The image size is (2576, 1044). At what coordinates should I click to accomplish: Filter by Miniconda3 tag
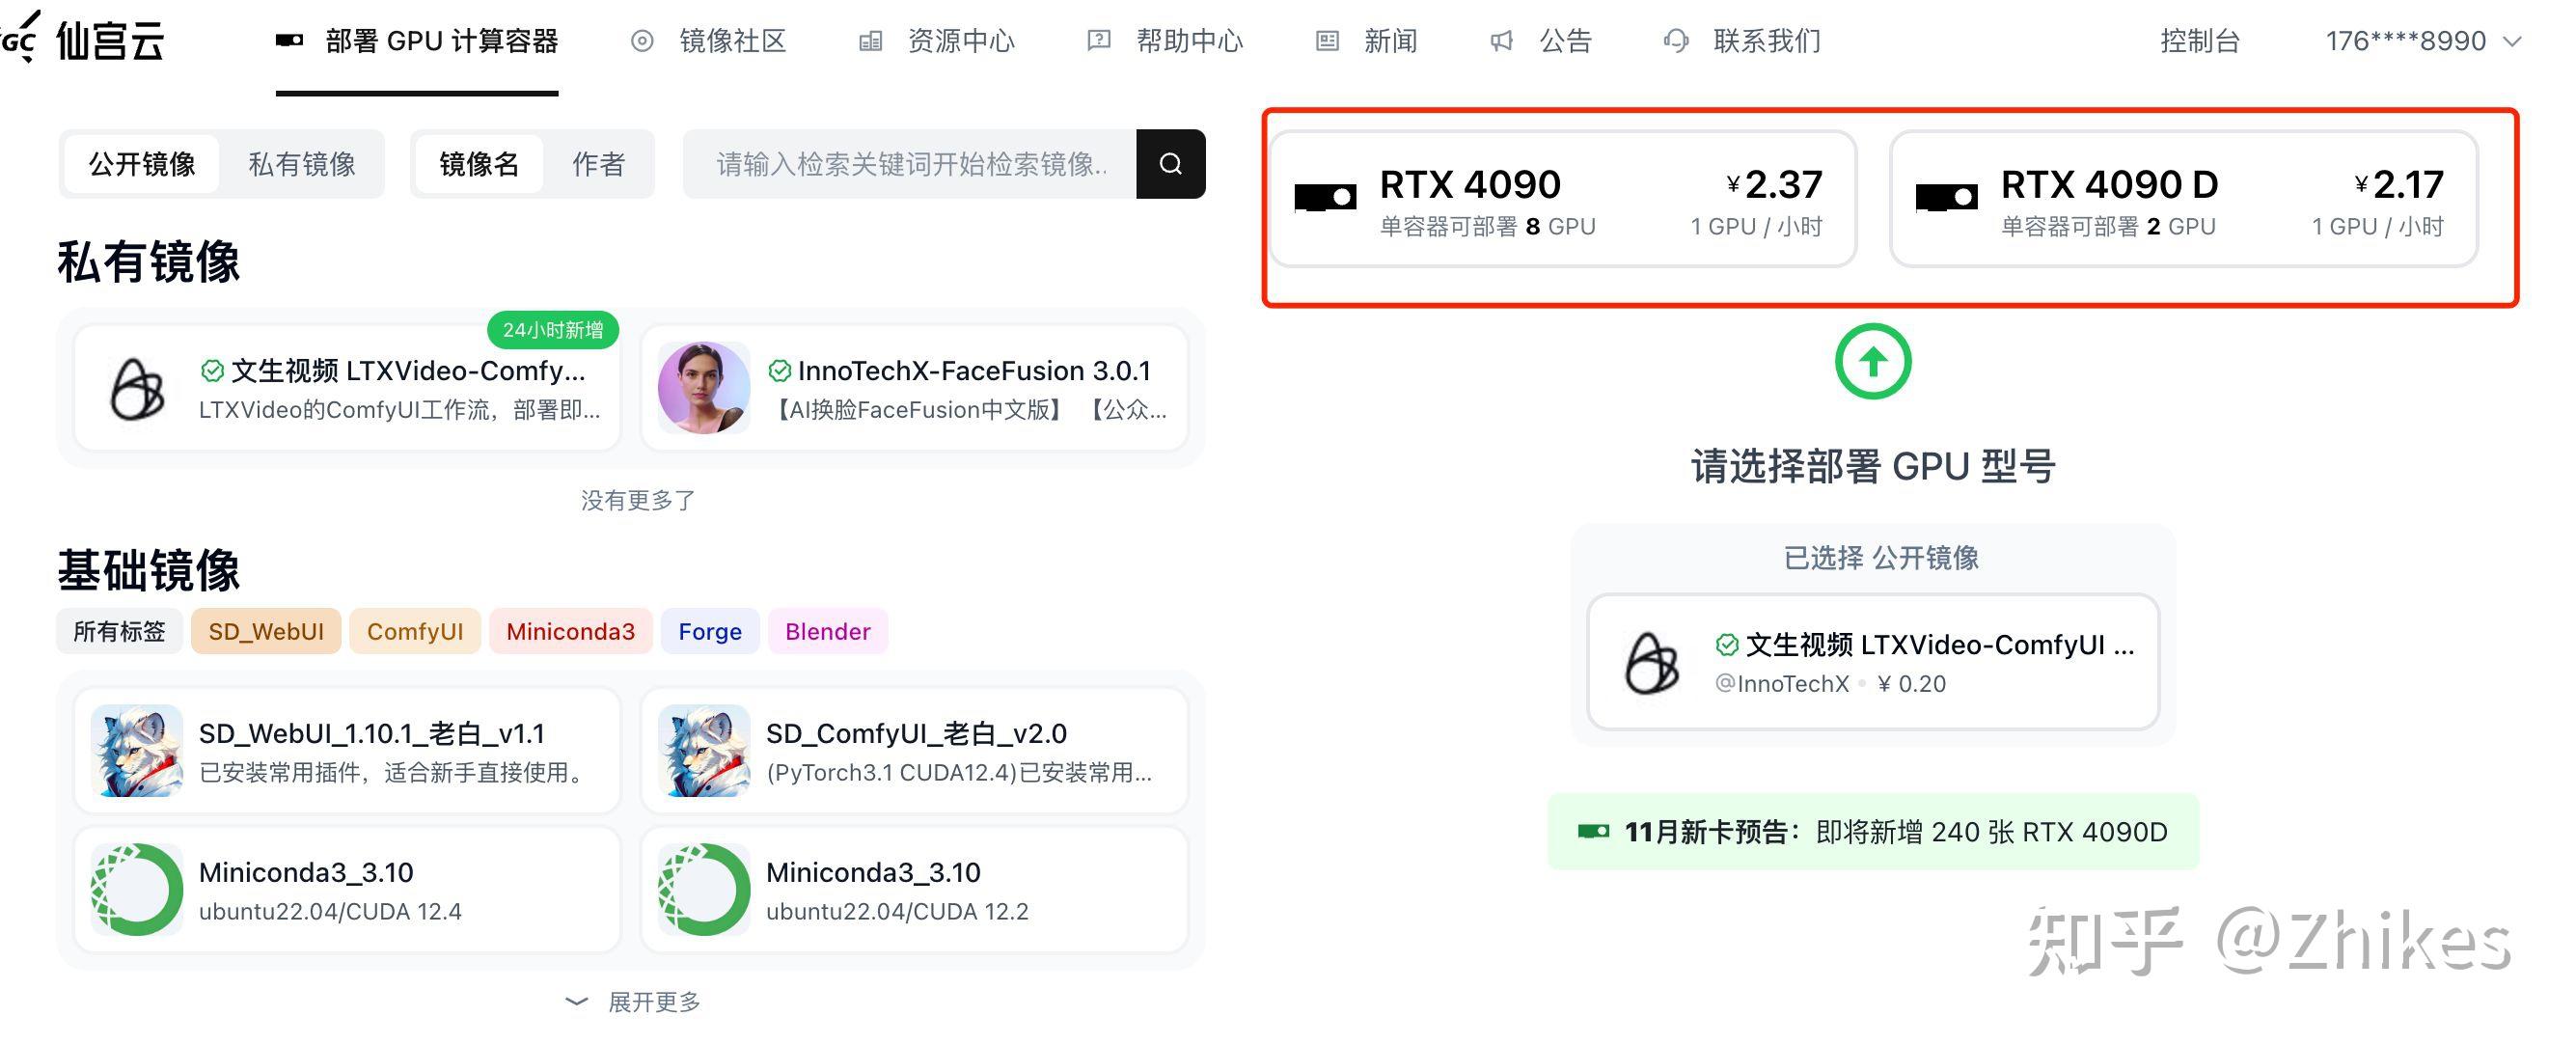click(x=570, y=631)
